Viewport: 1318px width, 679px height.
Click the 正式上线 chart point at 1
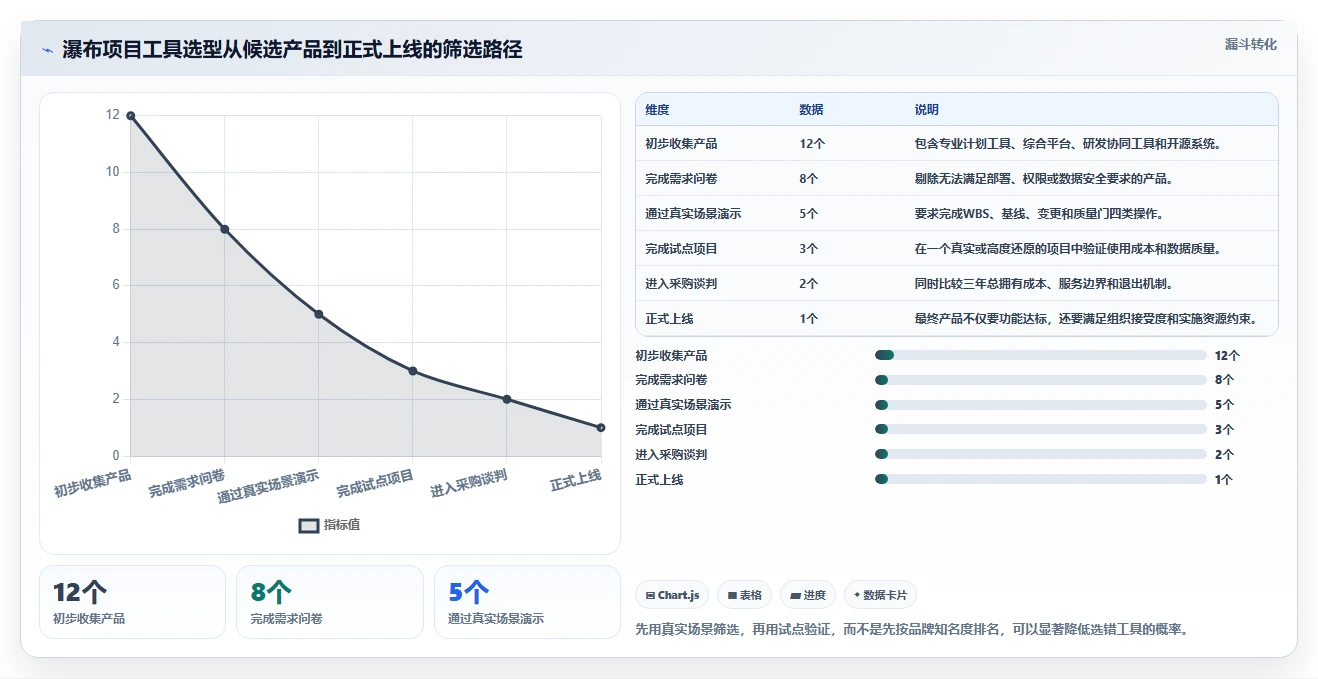601,427
